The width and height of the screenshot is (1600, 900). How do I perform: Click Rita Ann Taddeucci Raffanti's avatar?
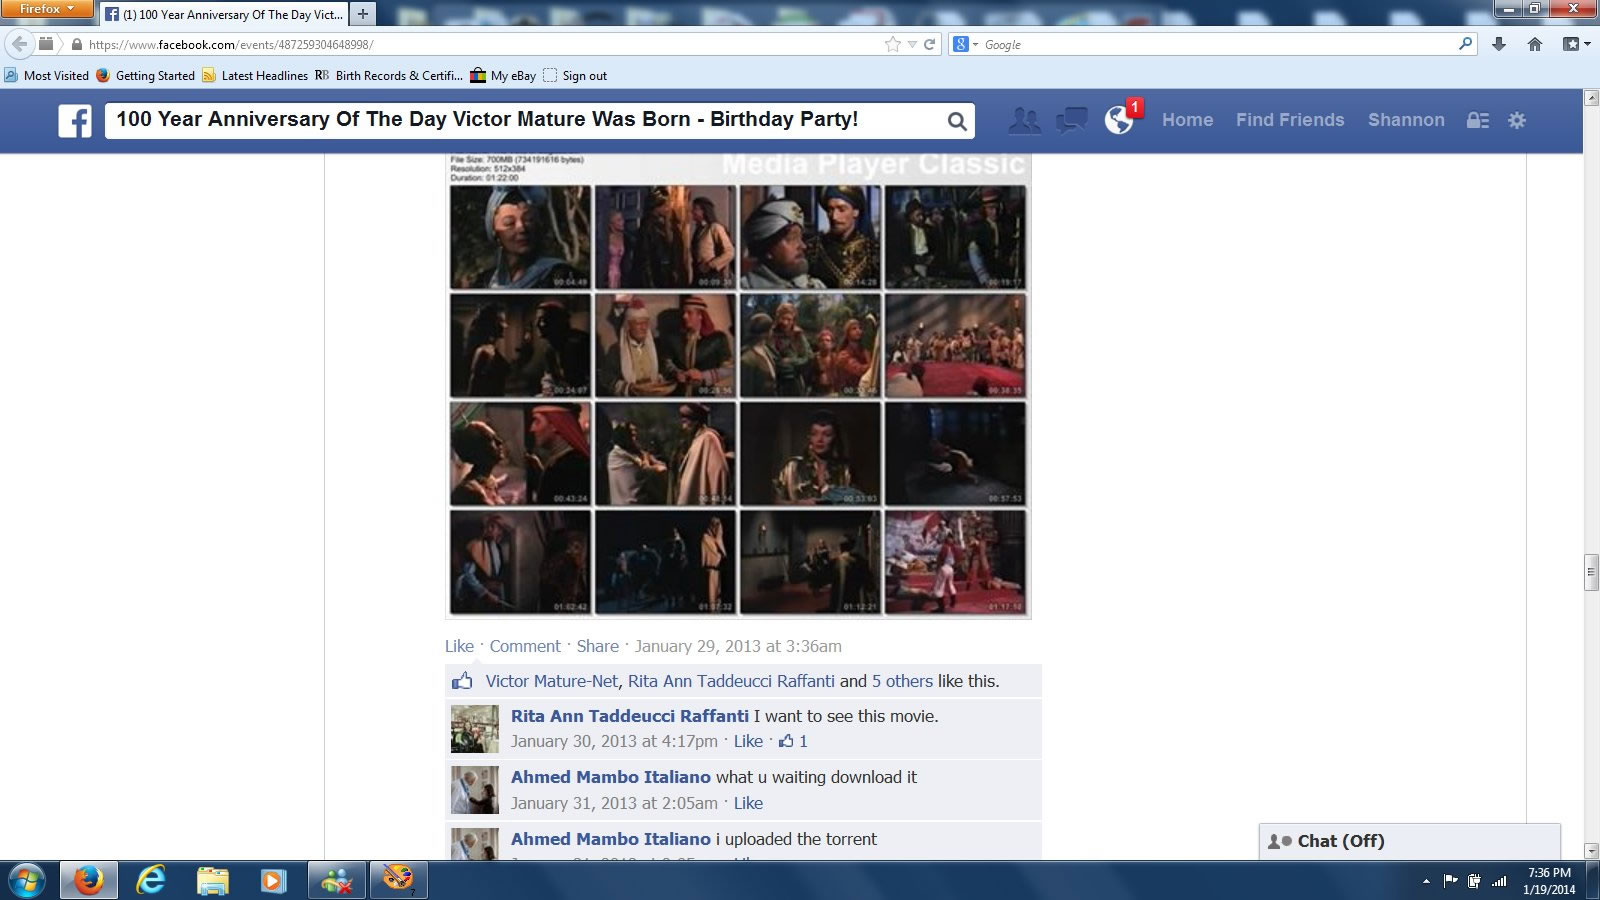pyautogui.click(x=474, y=729)
